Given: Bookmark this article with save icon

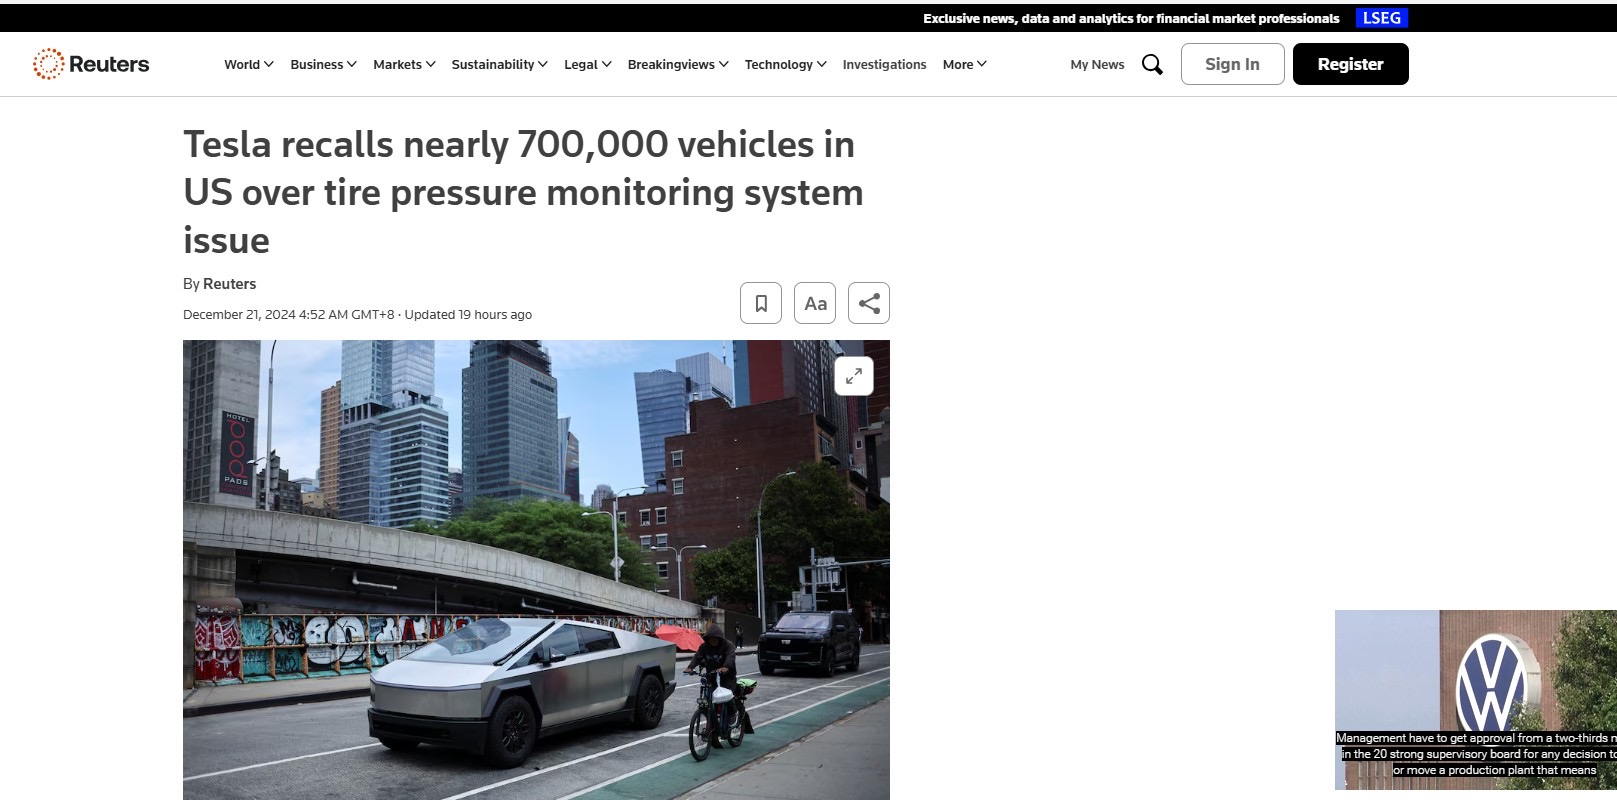Looking at the screenshot, I should [761, 303].
